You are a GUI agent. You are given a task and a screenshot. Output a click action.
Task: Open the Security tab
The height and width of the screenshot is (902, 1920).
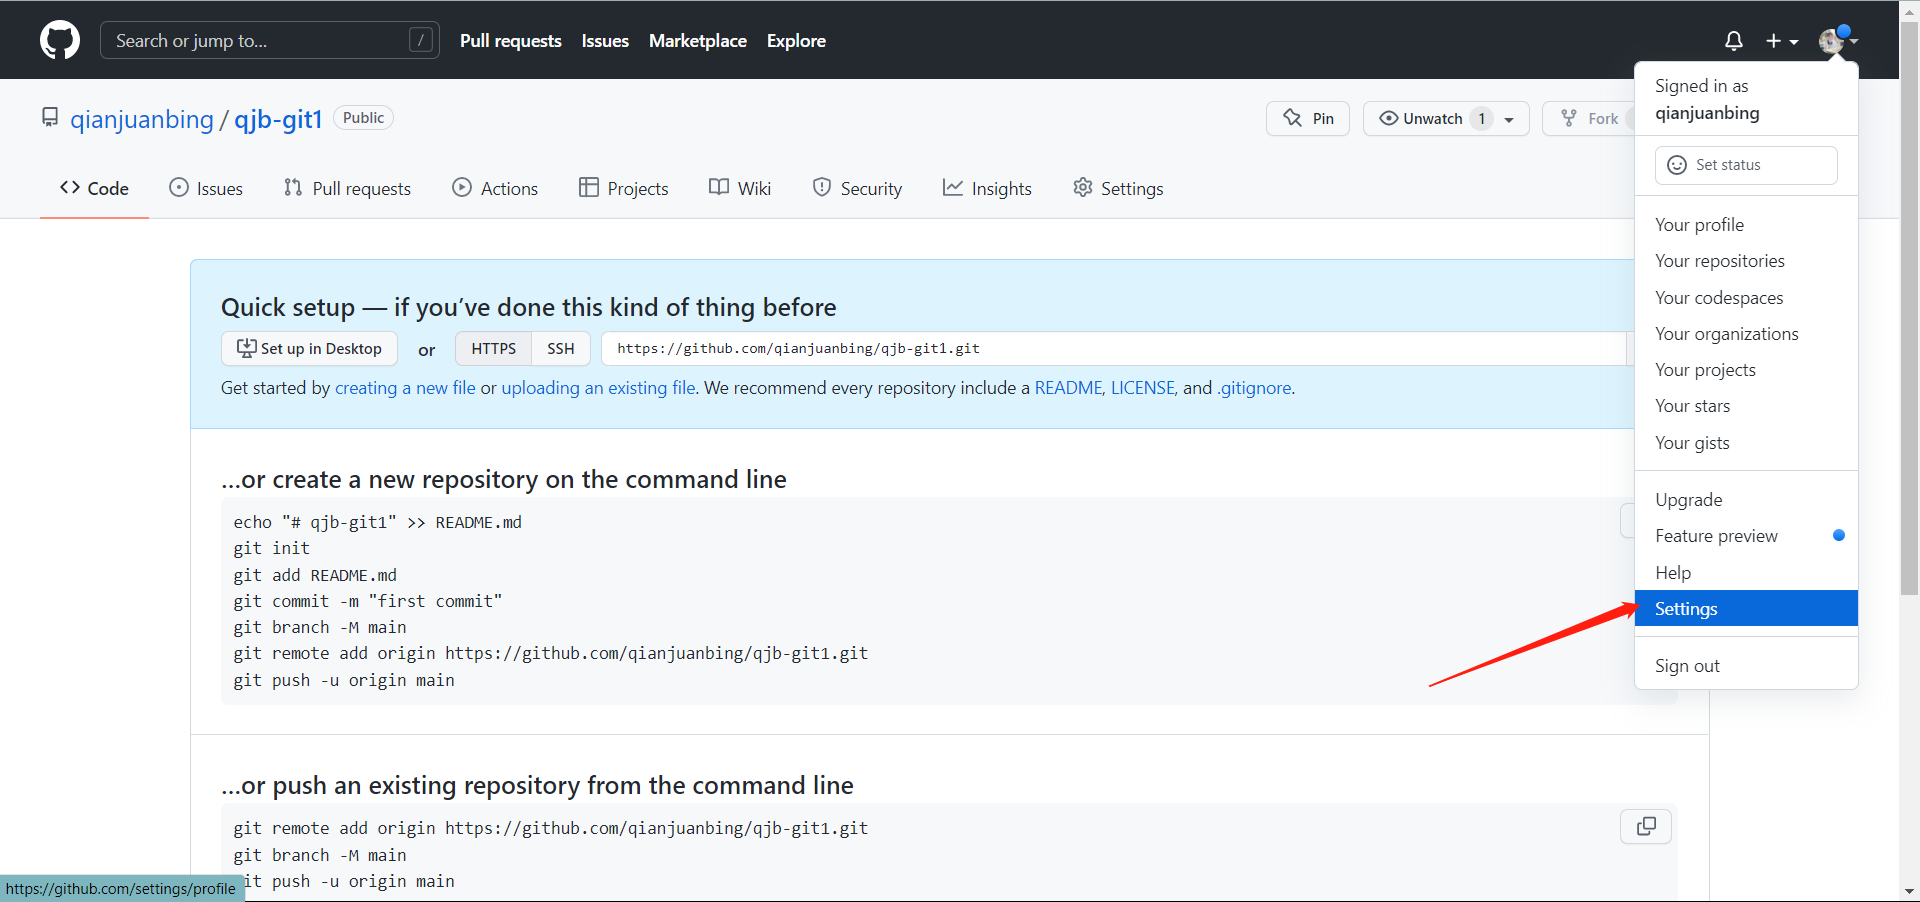857,188
